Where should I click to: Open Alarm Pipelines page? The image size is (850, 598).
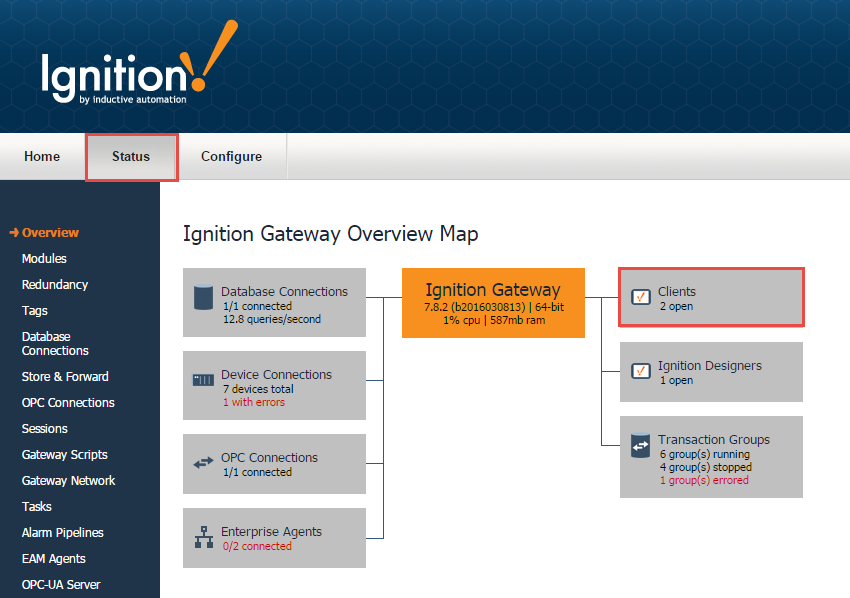pos(62,533)
